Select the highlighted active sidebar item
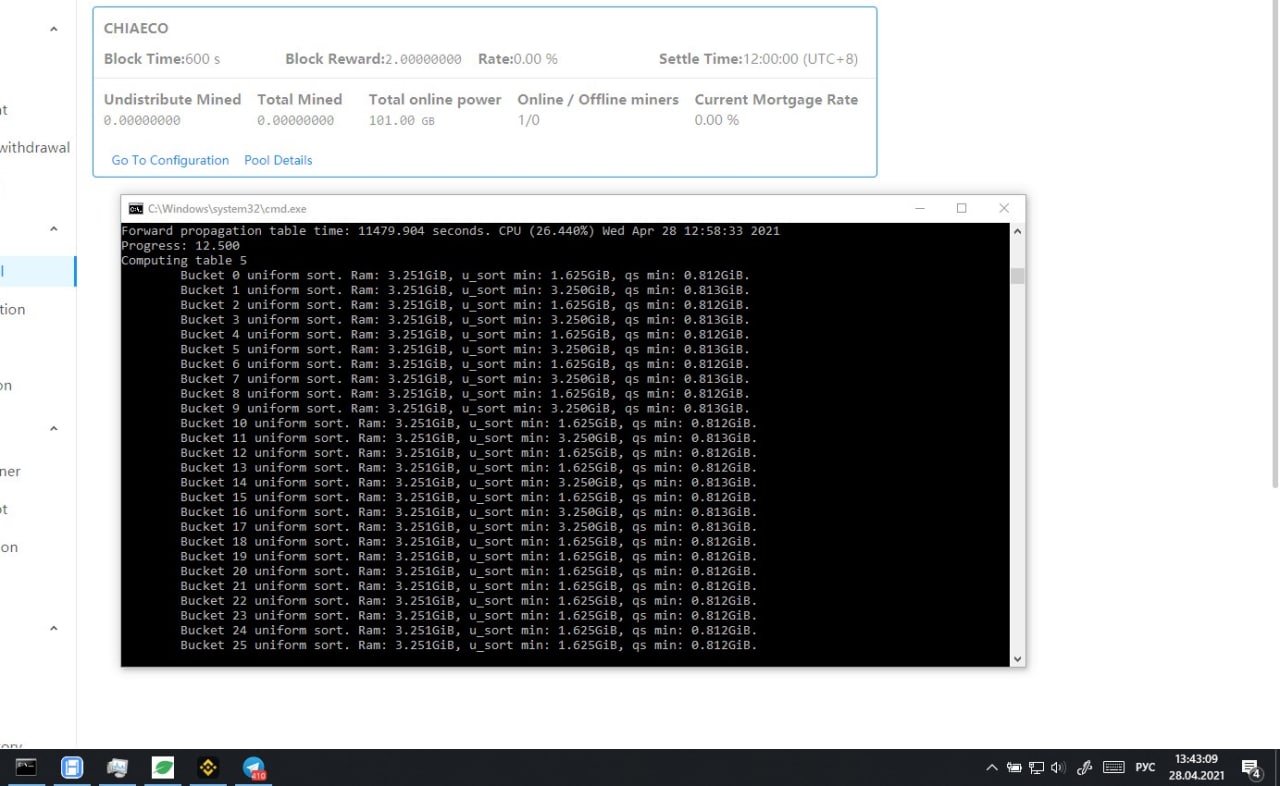 point(38,271)
